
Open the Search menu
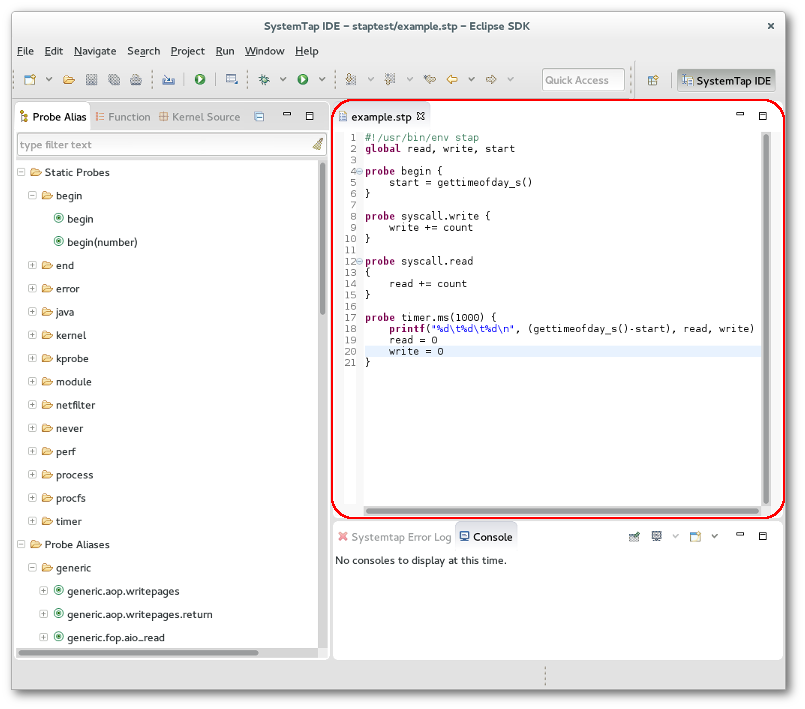pyautogui.click(x=144, y=51)
